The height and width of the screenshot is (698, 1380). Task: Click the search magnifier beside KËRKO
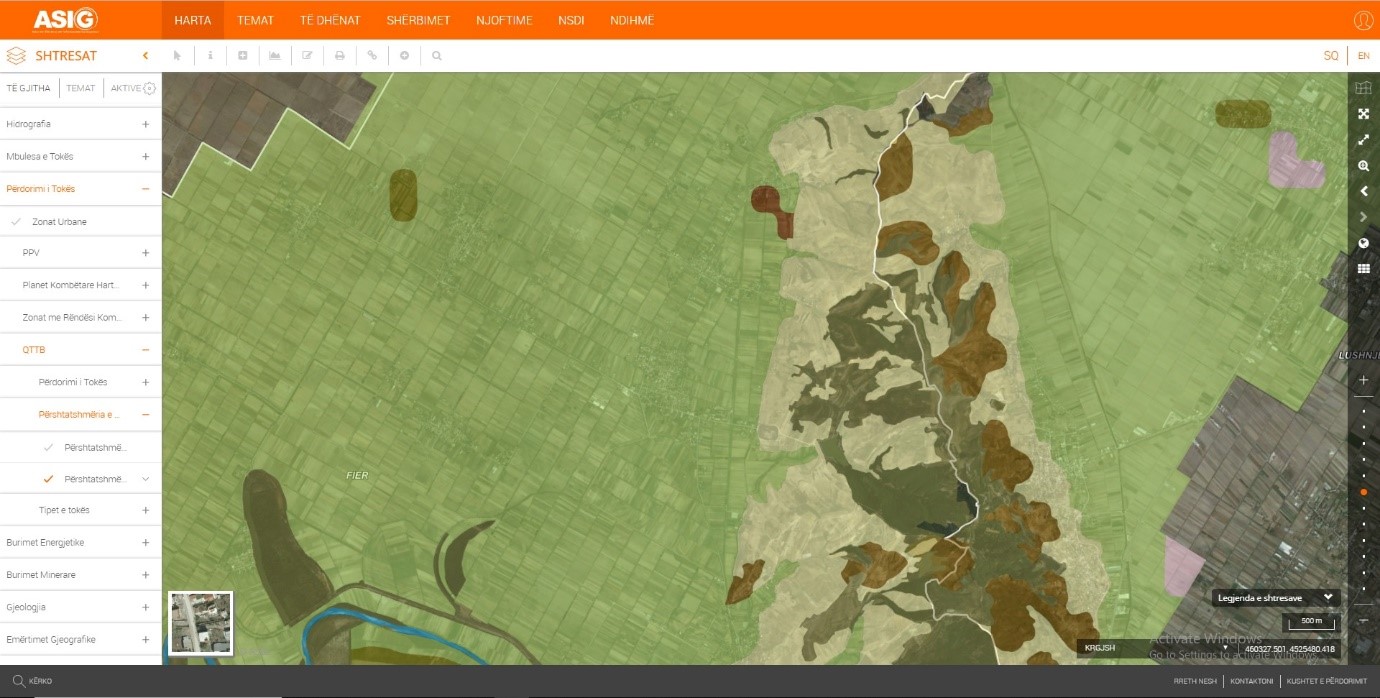[x=18, y=680]
